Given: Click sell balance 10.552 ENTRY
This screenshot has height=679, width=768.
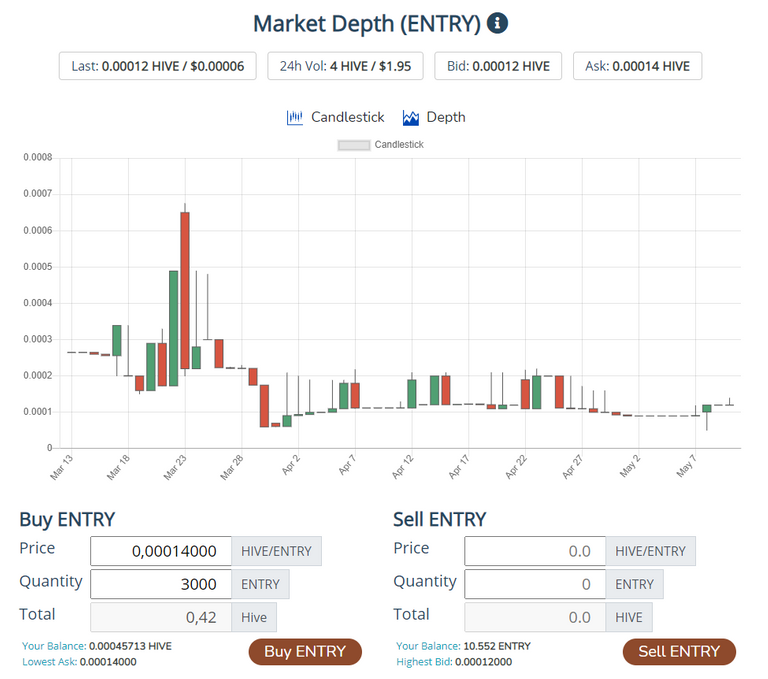Looking at the screenshot, I should pos(497,646).
